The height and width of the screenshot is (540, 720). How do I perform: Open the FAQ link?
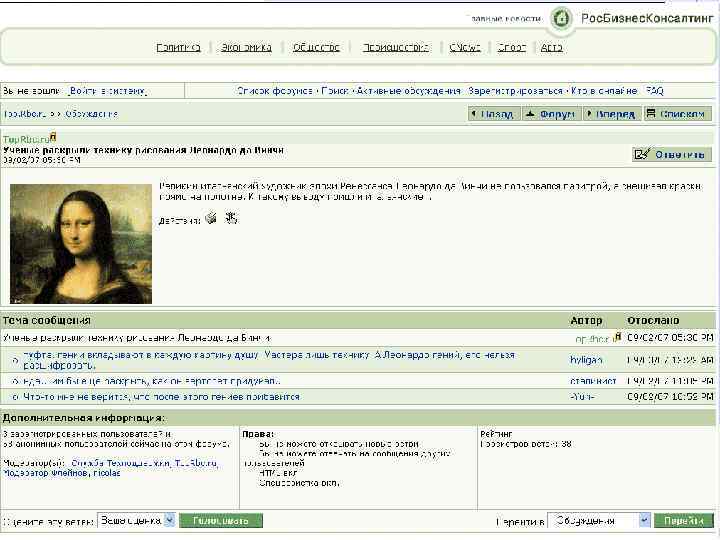[x=655, y=91]
